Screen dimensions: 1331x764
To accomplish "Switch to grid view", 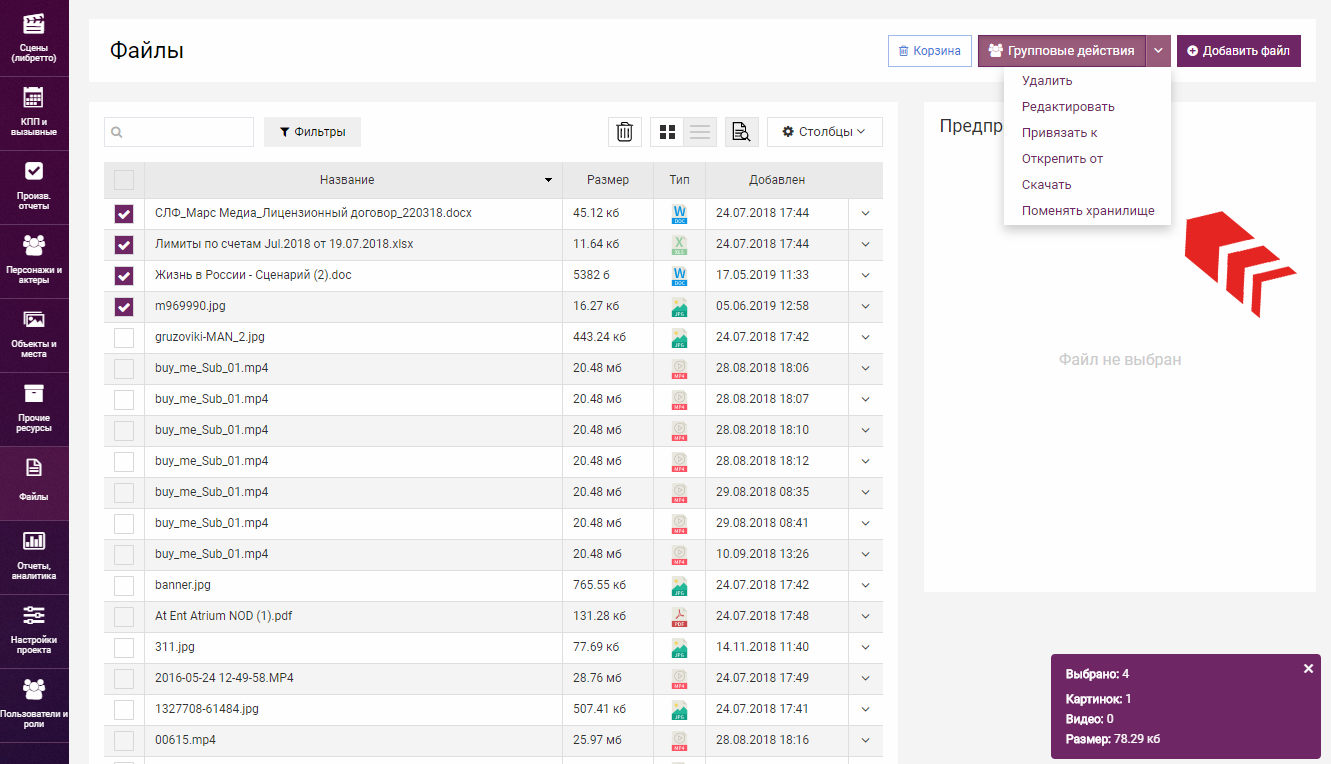I will (x=667, y=132).
